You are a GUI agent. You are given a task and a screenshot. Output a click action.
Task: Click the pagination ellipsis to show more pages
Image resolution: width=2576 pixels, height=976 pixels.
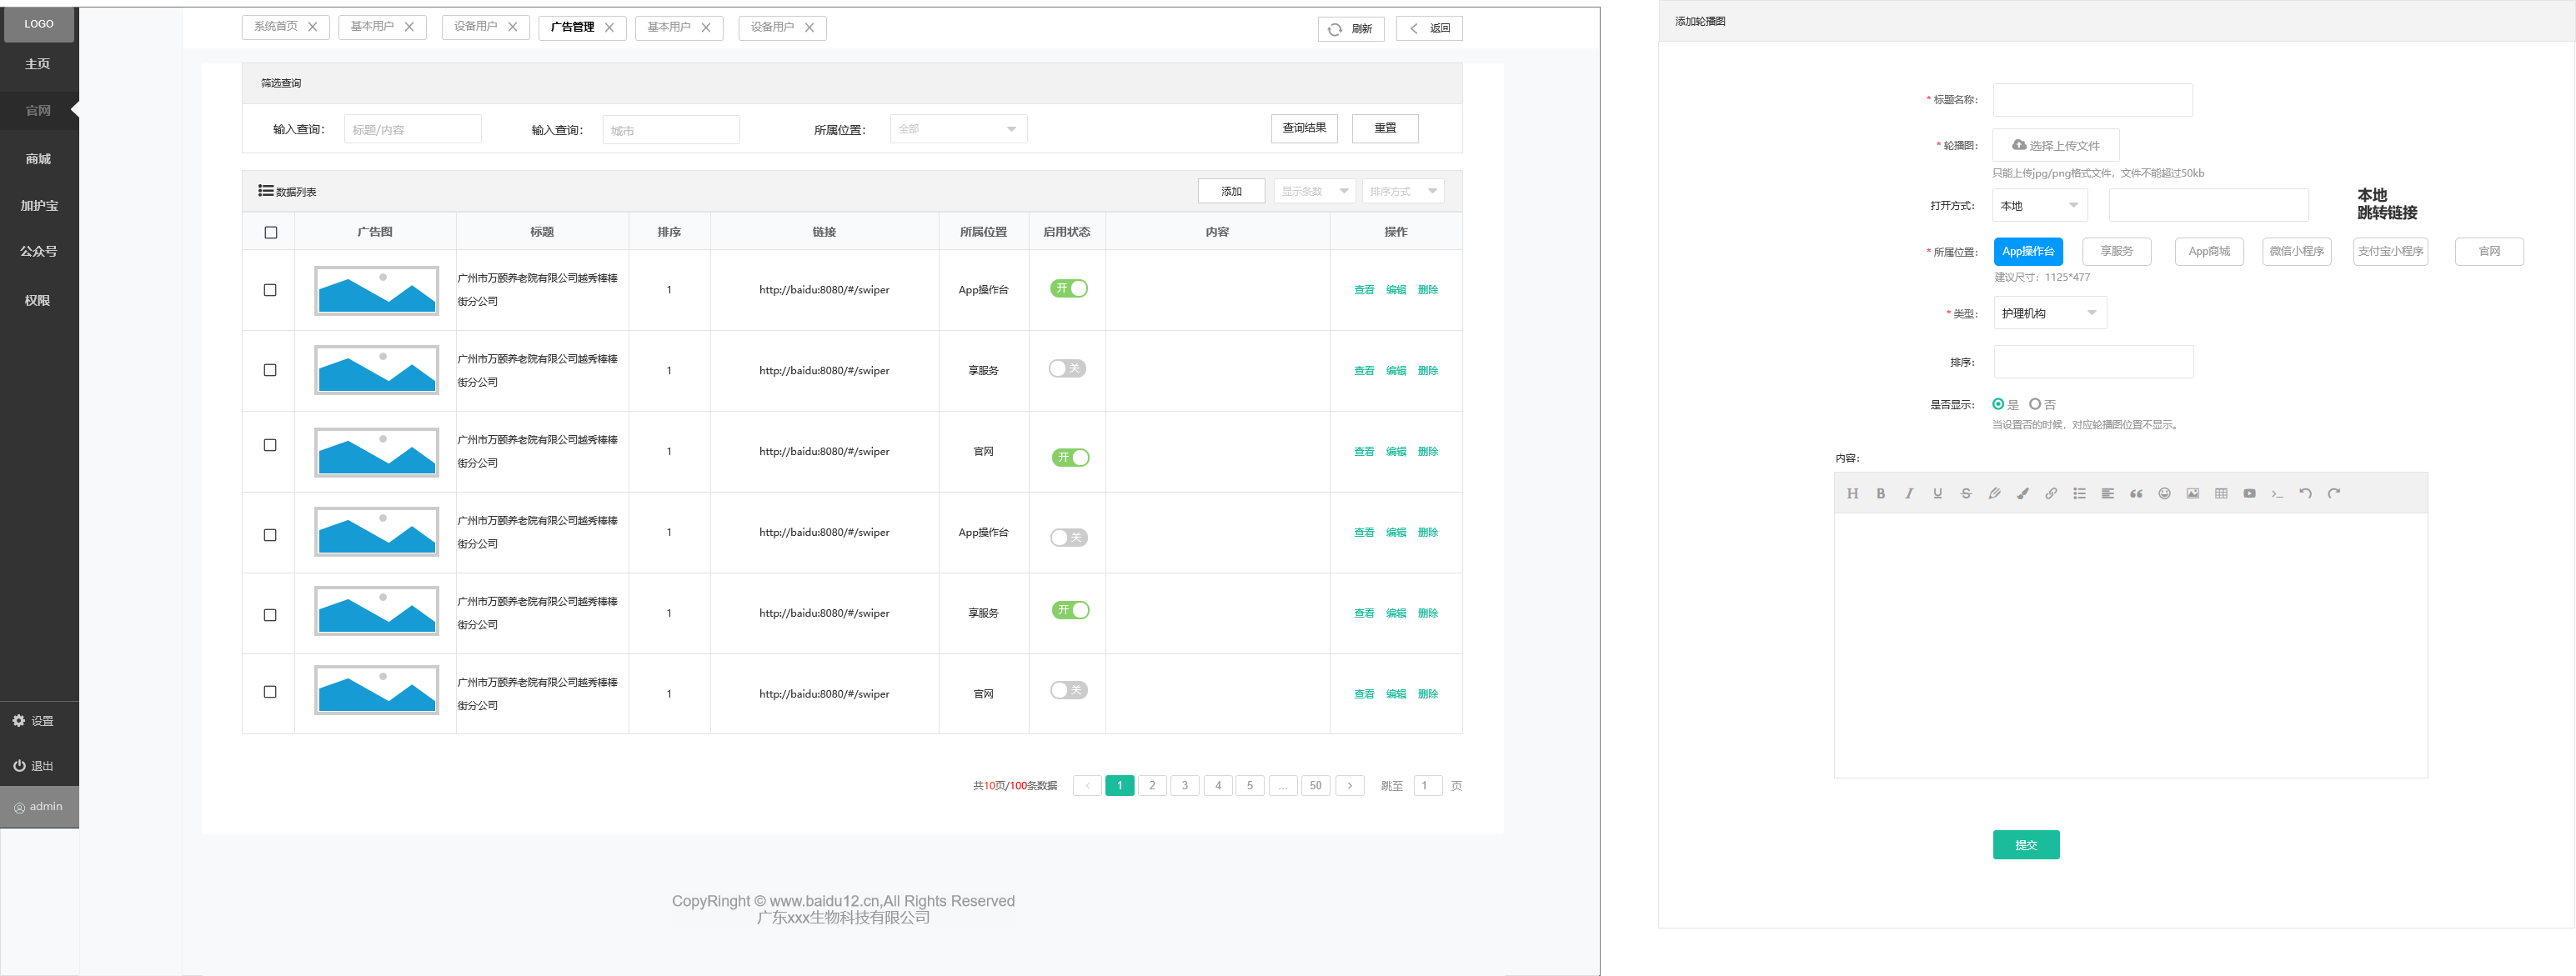(1283, 785)
